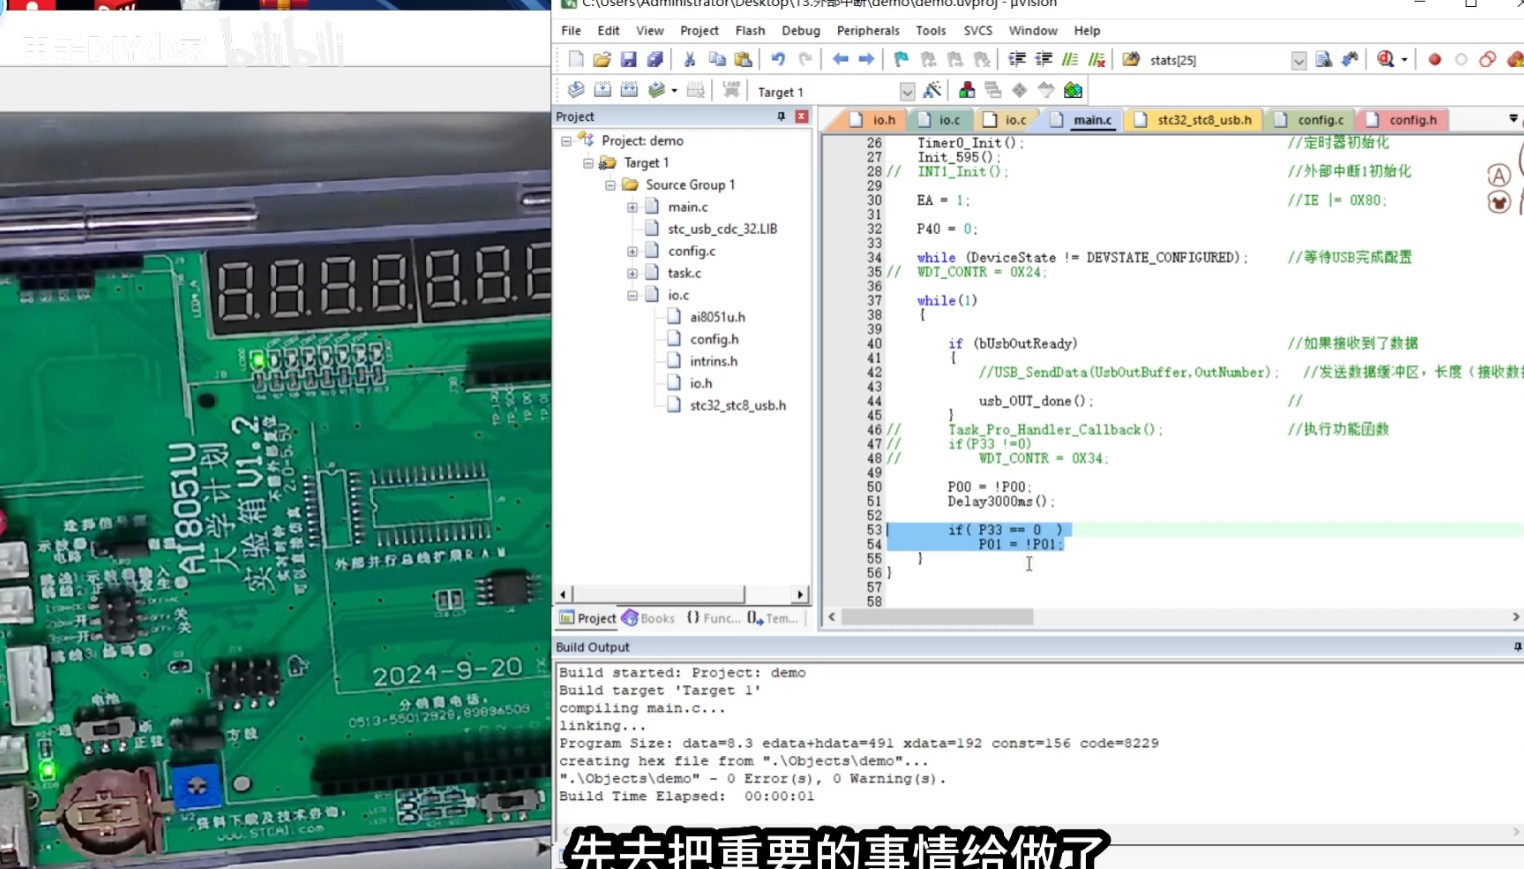Insert a breakpoint with the red circle icon
The width and height of the screenshot is (1524, 869).
[x=1434, y=59]
